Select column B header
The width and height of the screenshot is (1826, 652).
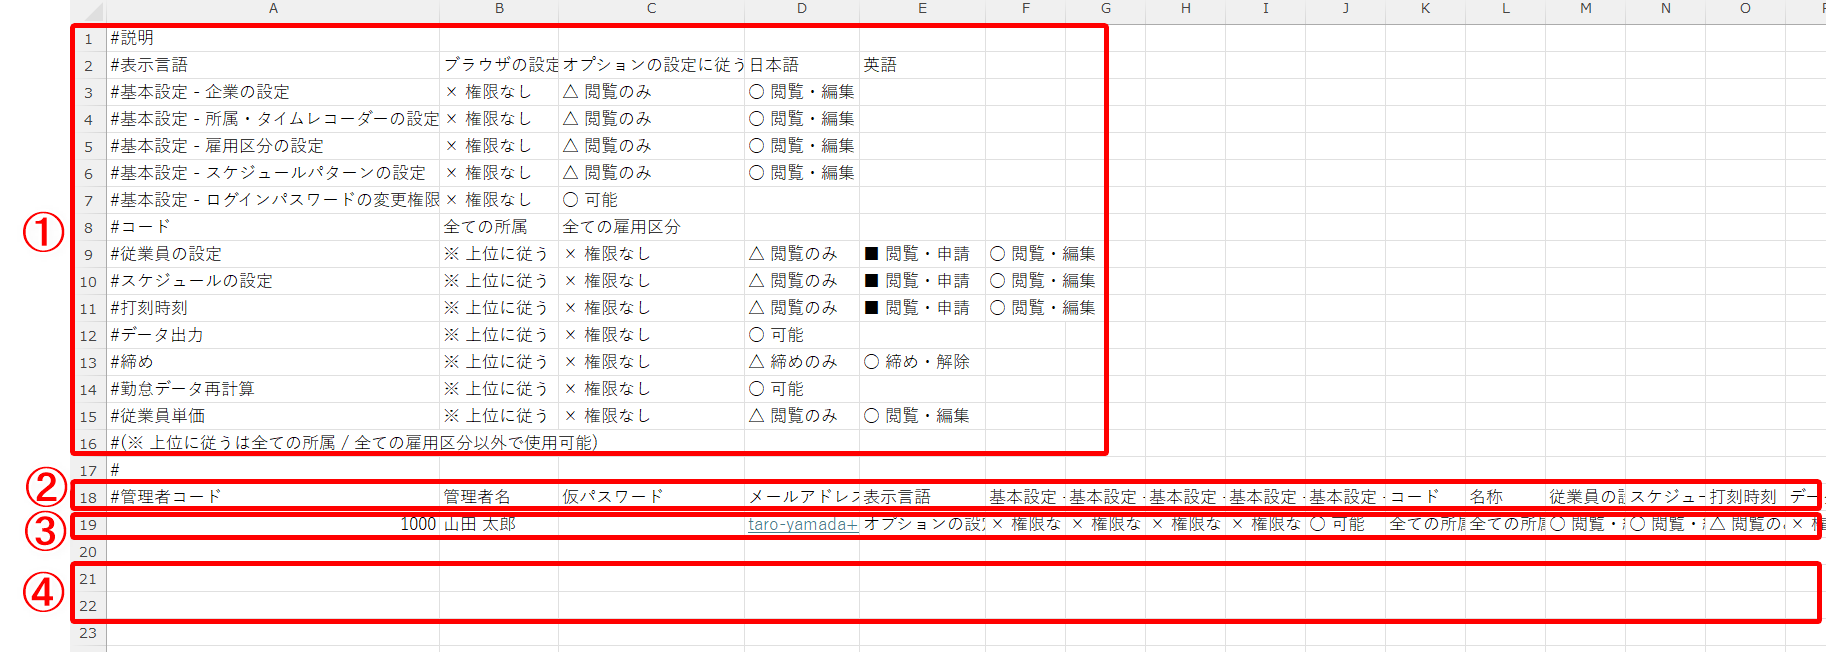[x=499, y=9]
